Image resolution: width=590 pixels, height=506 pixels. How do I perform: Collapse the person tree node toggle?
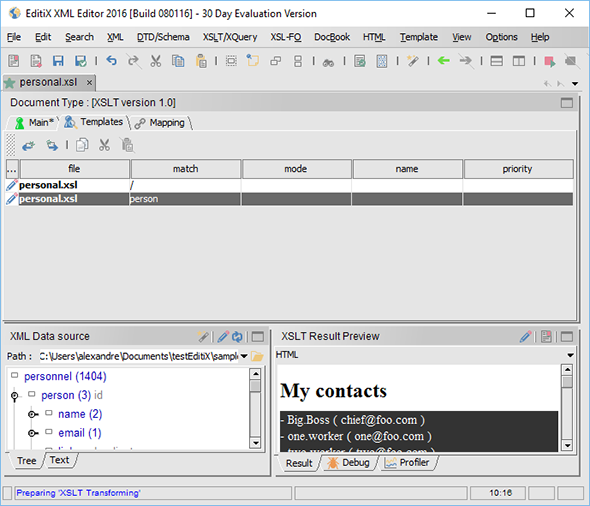[15, 396]
